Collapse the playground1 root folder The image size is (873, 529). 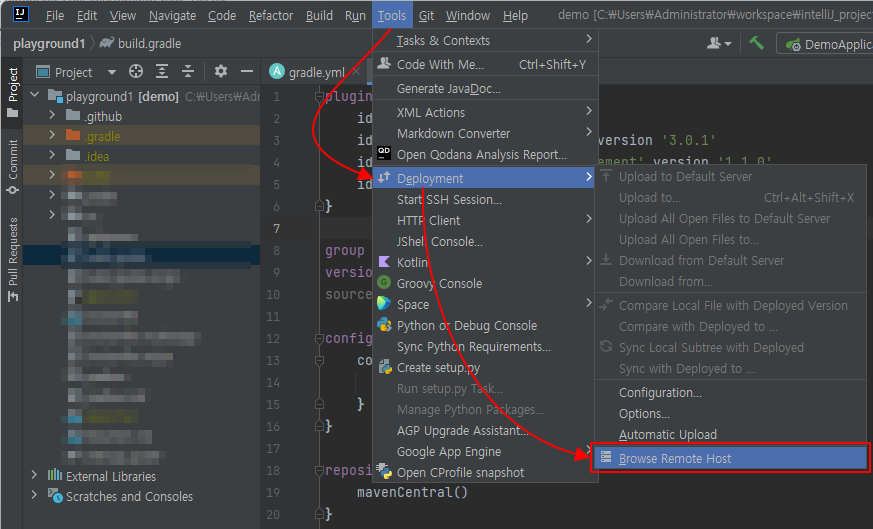[x=35, y=95]
